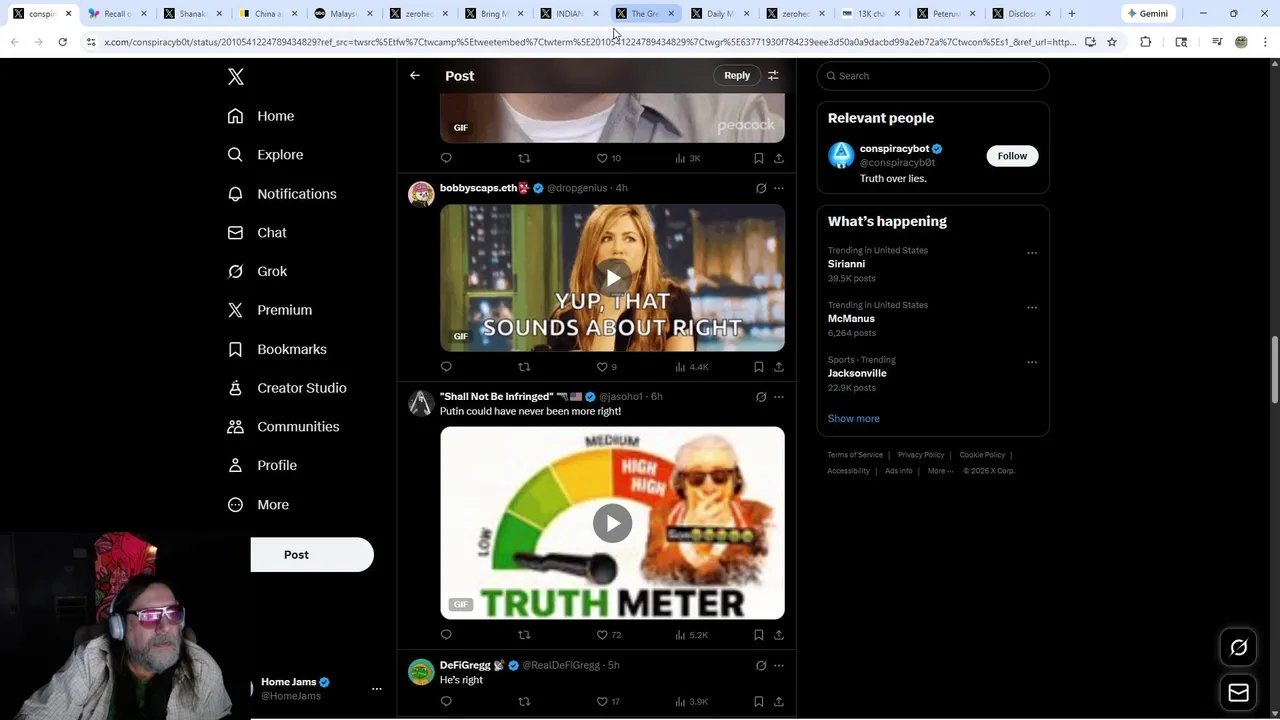This screenshot has width=1280, height=720.
Task: Reply to the bobbyscaps.eth post
Action: [446, 367]
